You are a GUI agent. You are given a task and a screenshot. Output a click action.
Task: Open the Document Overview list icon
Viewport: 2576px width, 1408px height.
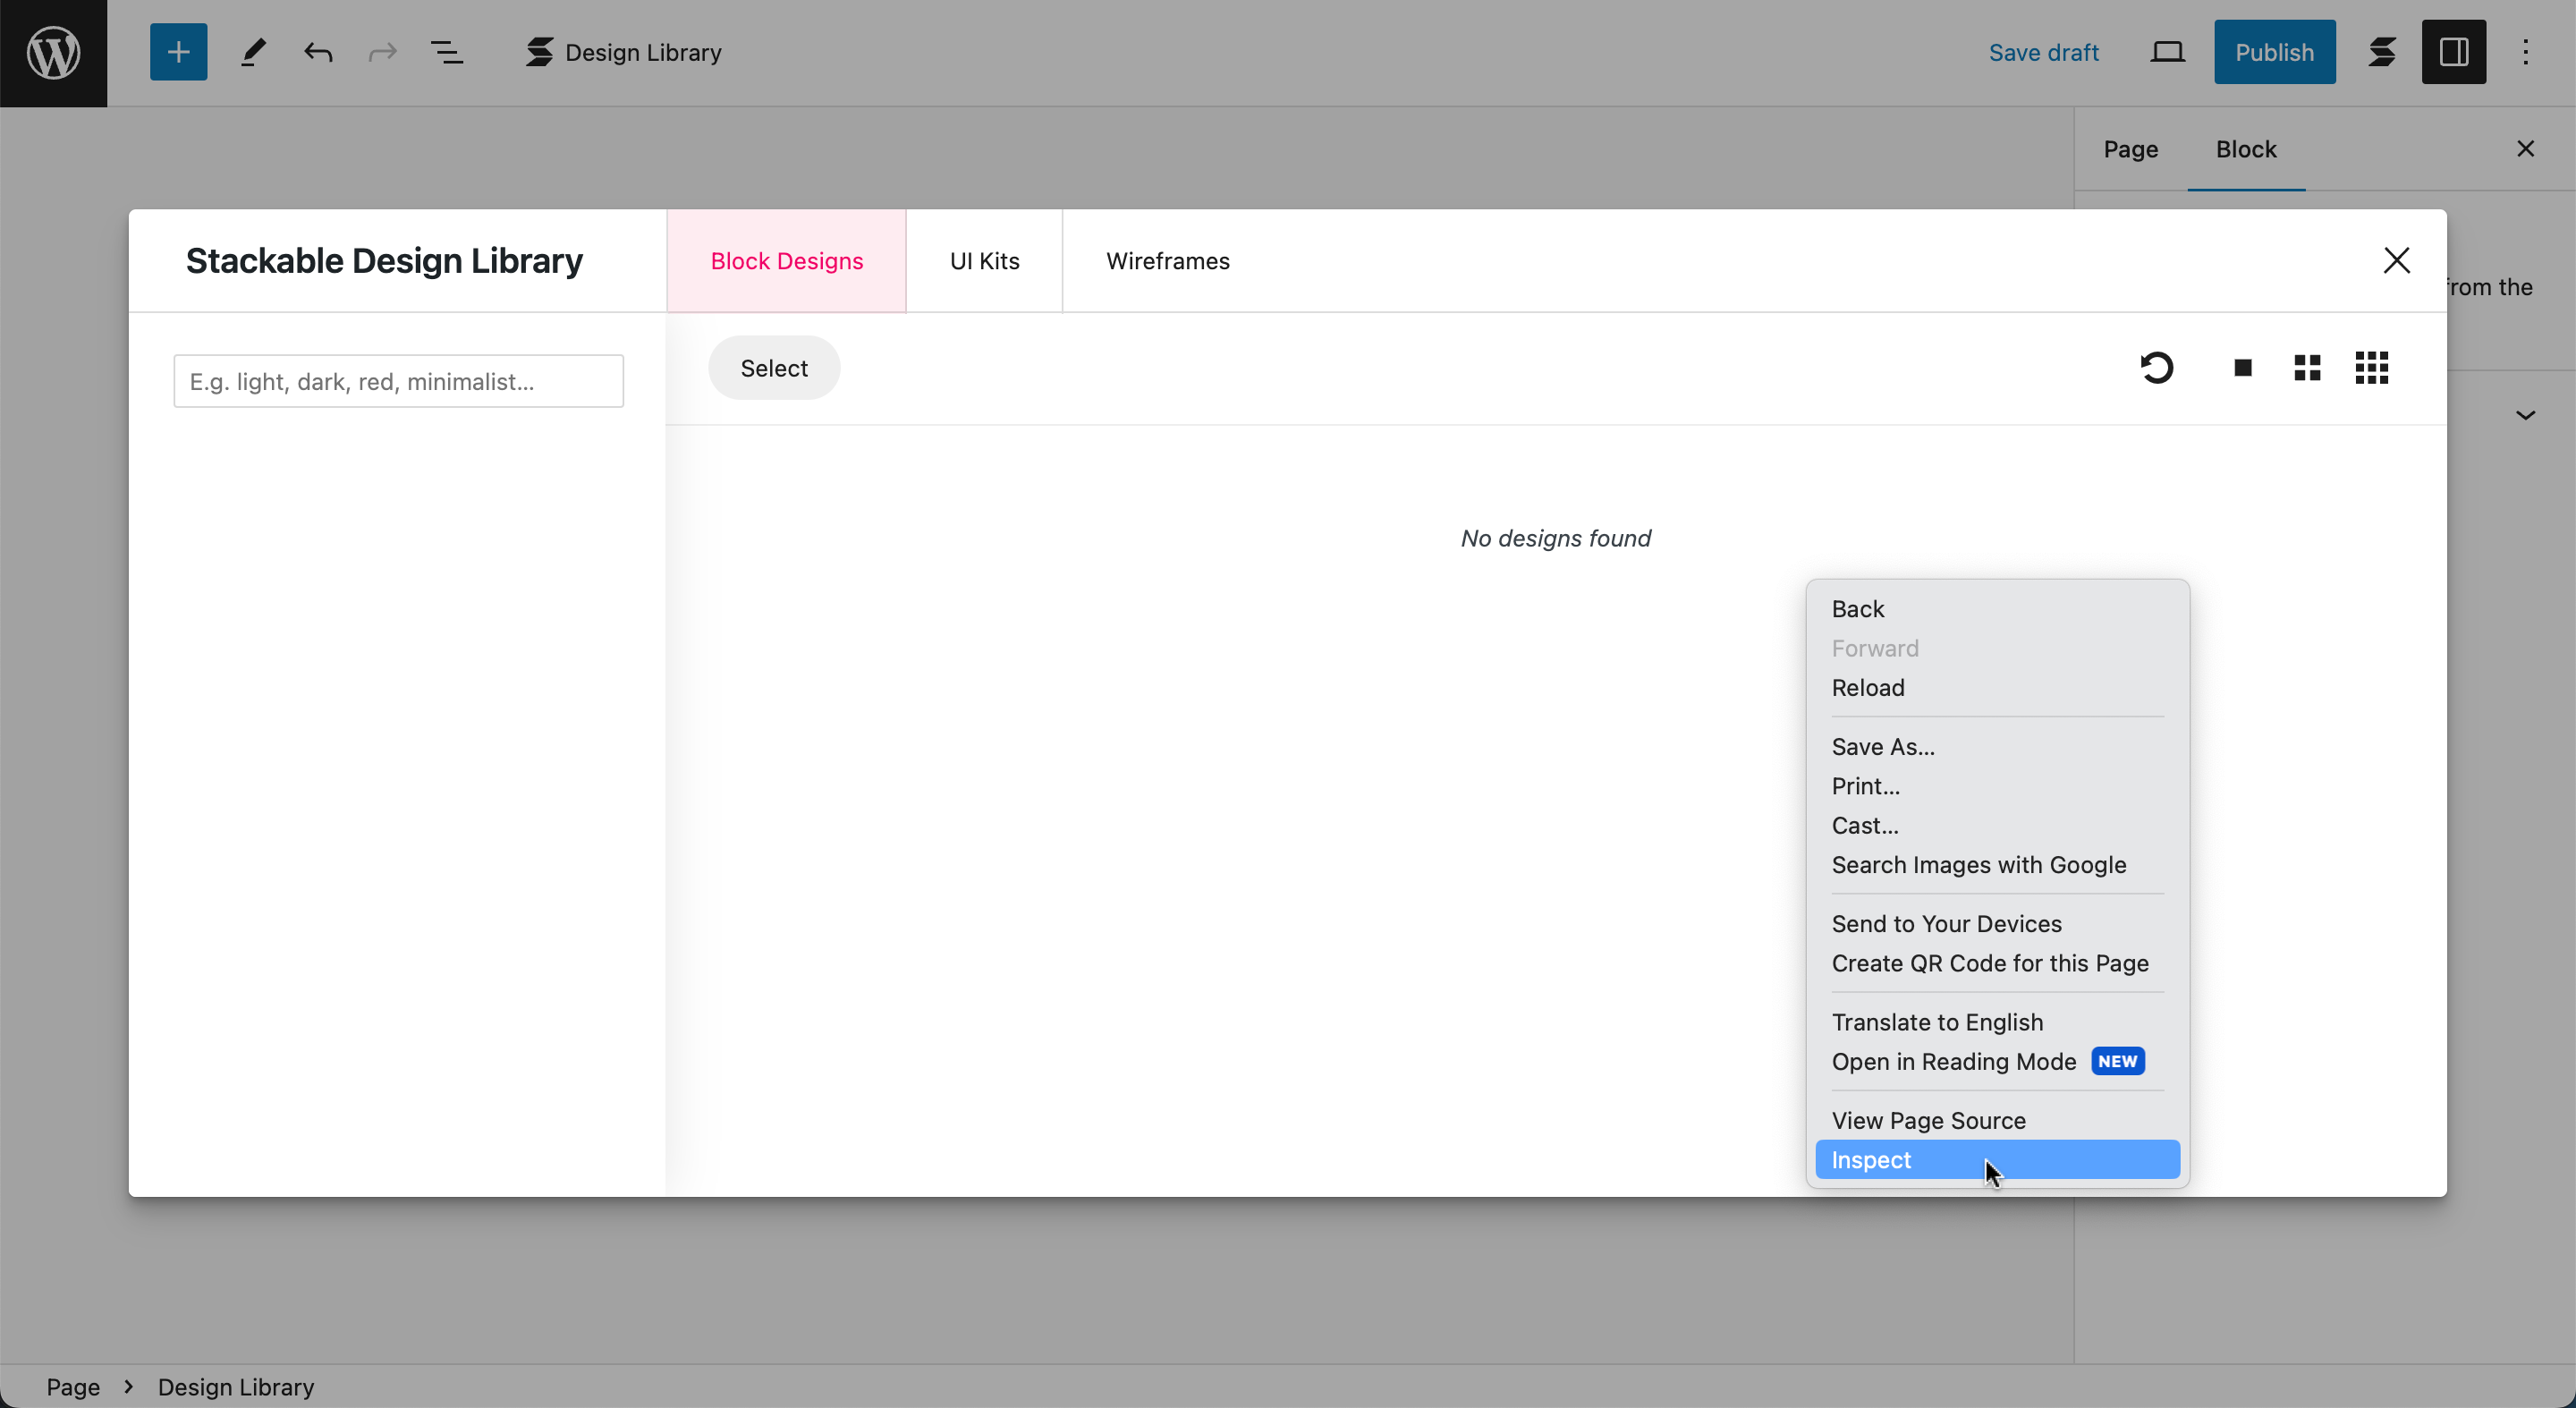(446, 52)
